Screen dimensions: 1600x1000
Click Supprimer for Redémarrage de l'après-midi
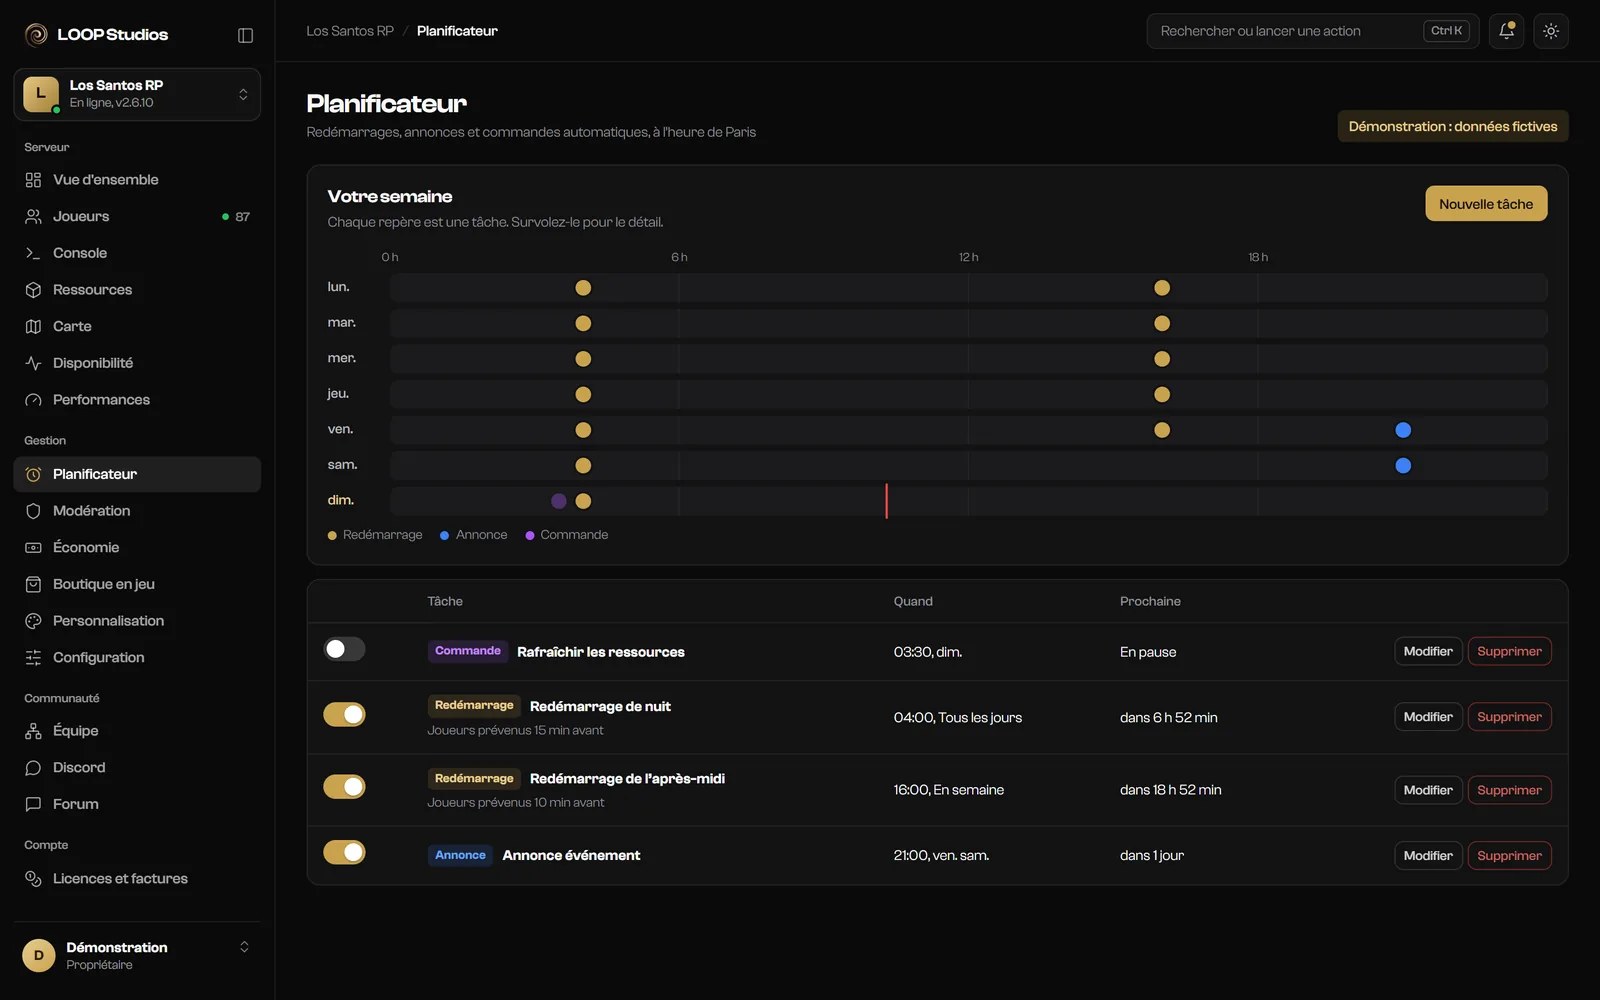click(x=1509, y=790)
